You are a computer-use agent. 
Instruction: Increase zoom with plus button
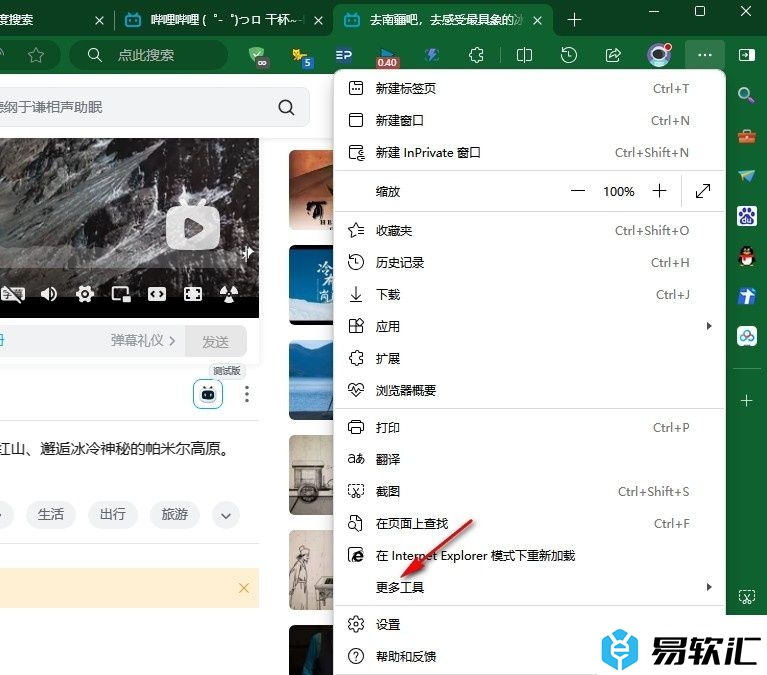click(x=659, y=191)
